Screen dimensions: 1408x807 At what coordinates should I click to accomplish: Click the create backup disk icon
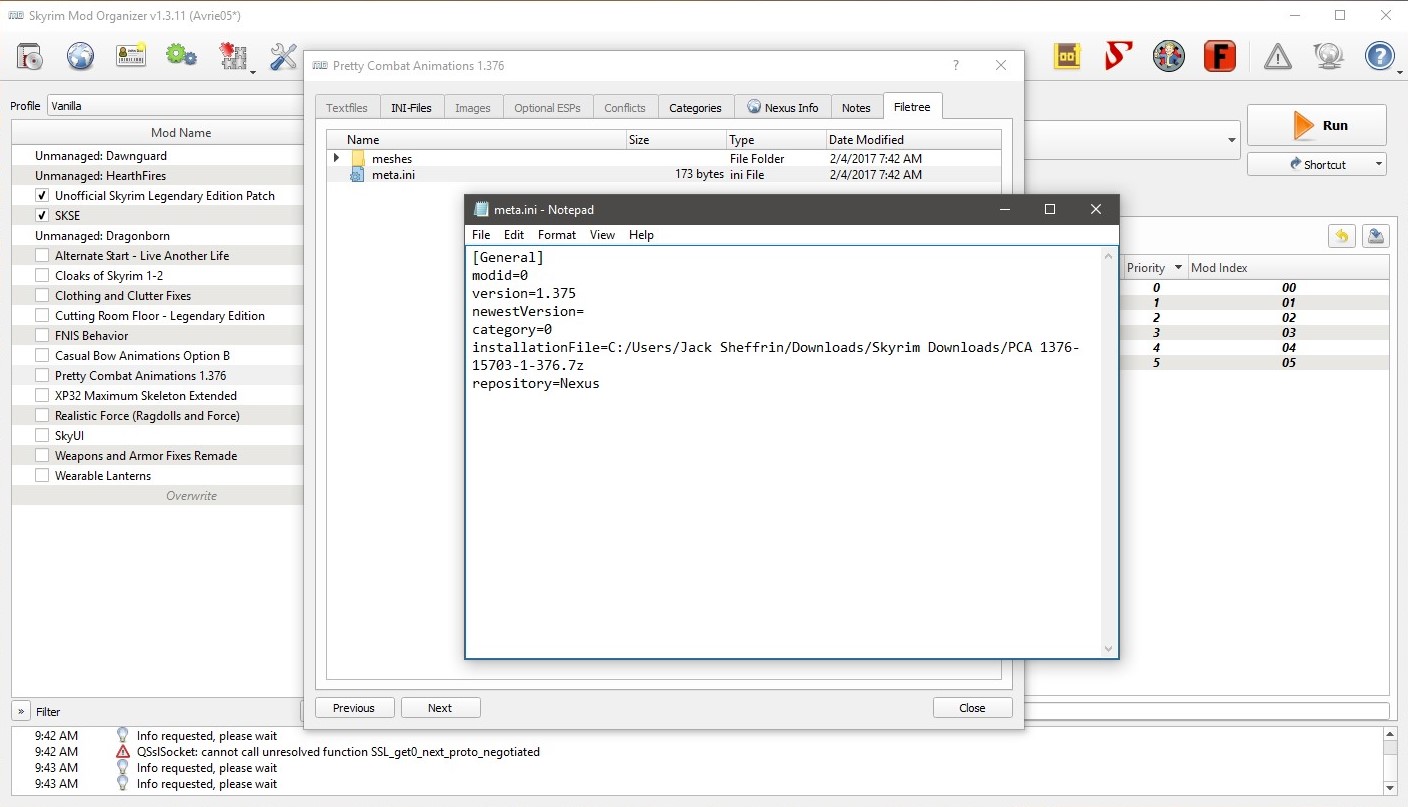[x=1375, y=236]
